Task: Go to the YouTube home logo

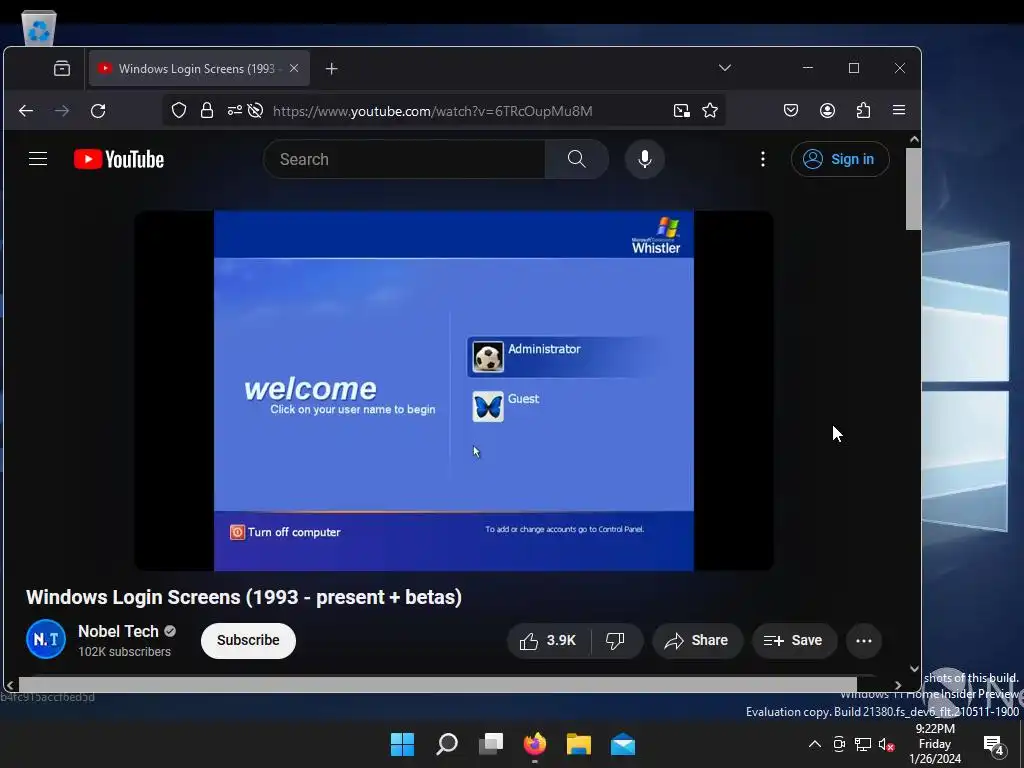Action: tap(119, 159)
